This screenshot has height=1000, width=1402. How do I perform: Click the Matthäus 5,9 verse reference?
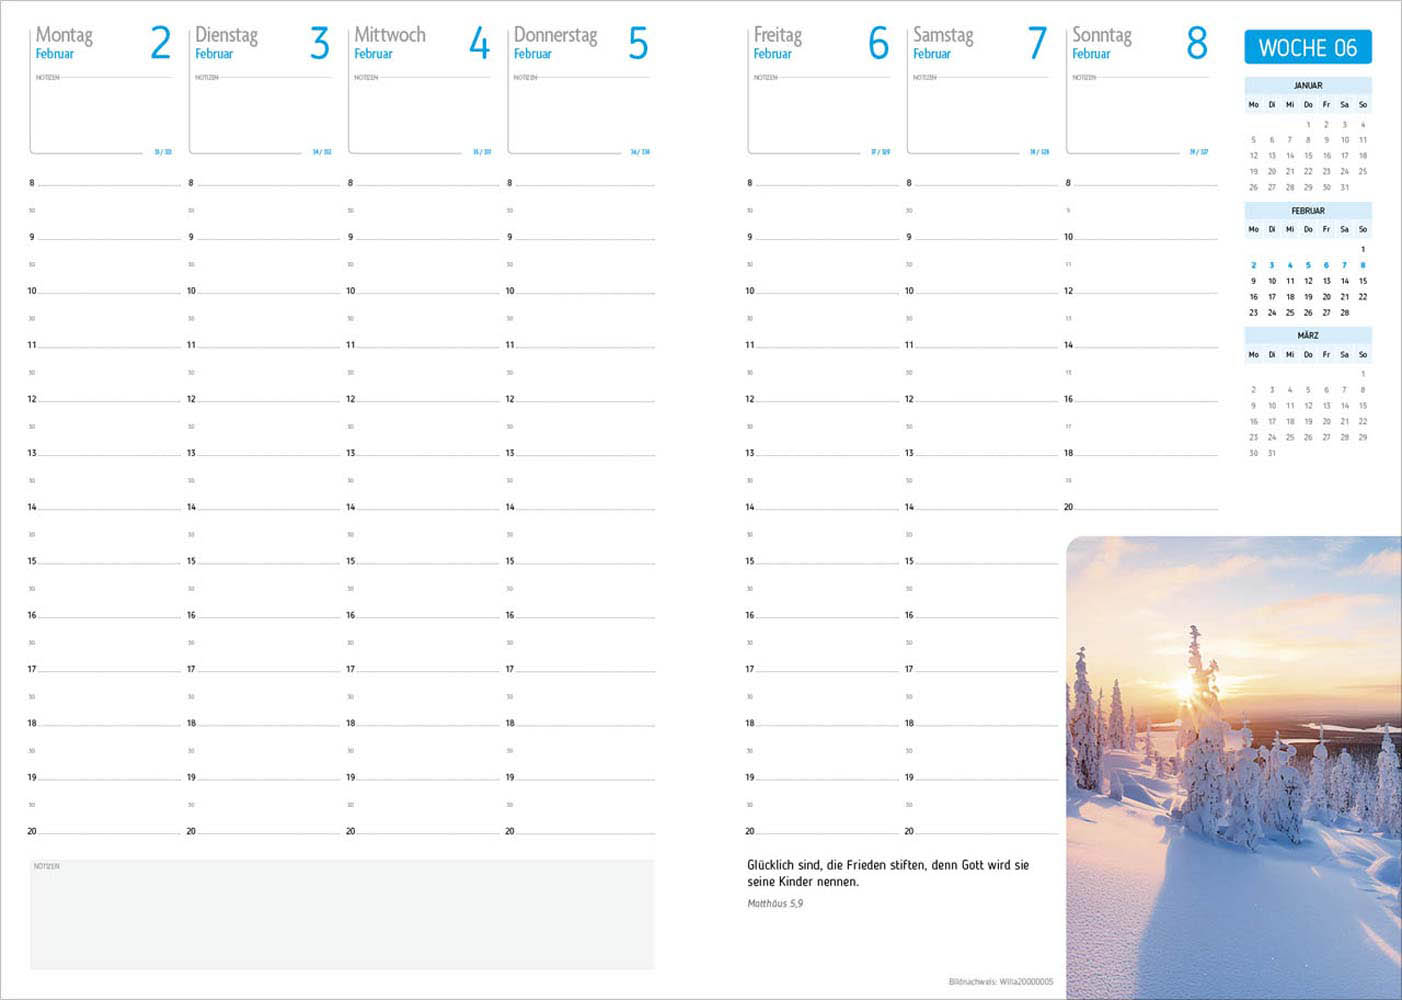tap(775, 904)
